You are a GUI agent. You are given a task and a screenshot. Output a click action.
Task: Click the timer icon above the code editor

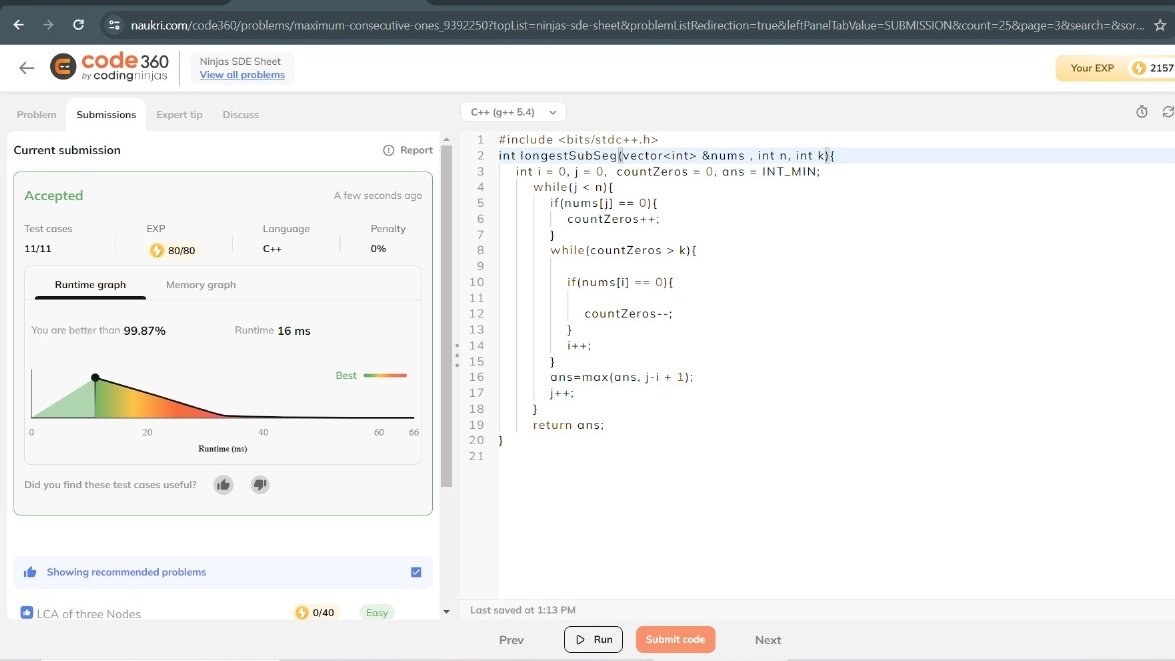[x=1141, y=112]
